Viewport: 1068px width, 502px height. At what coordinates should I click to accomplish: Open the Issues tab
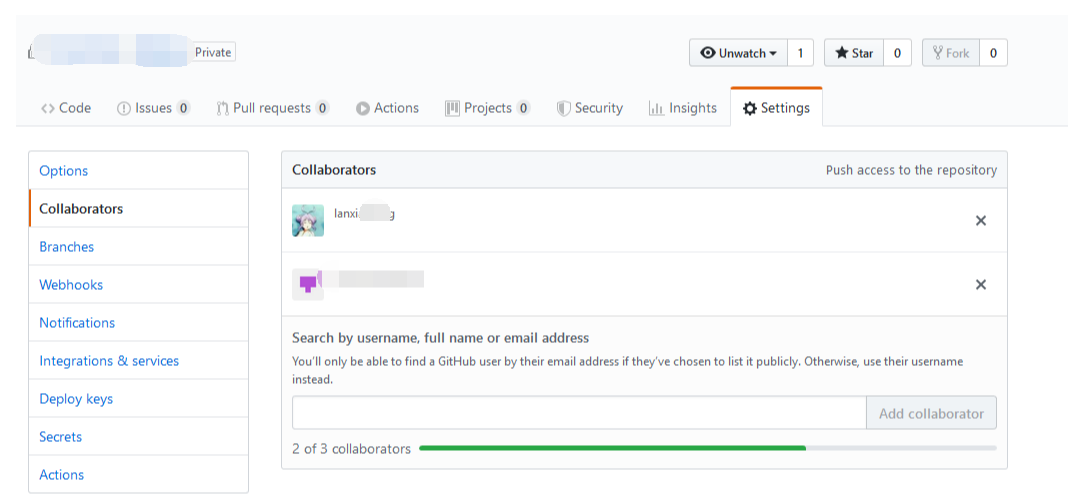tap(153, 108)
